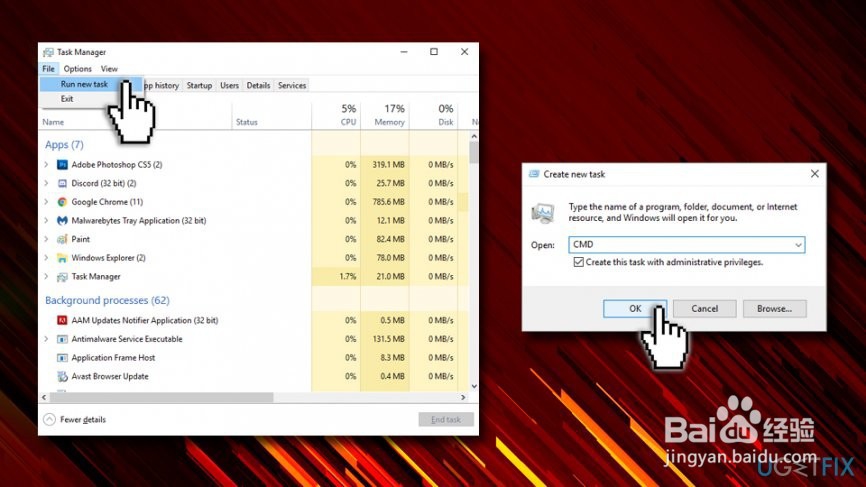The image size is (866, 487).
Task: Sort by the Disk column header
Action: tap(434, 115)
